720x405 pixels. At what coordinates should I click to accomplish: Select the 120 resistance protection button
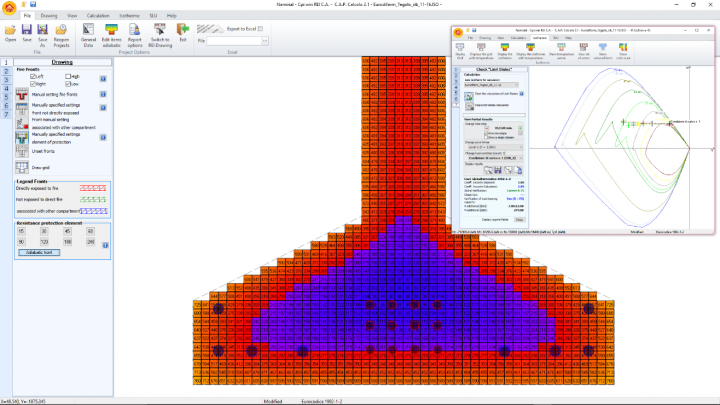(46, 241)
